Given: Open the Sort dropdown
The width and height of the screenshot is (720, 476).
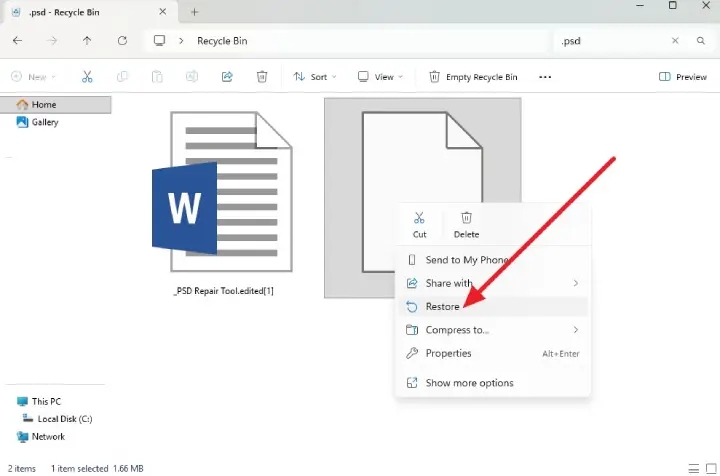Looking at the screenshot, I should click(315, 77).
